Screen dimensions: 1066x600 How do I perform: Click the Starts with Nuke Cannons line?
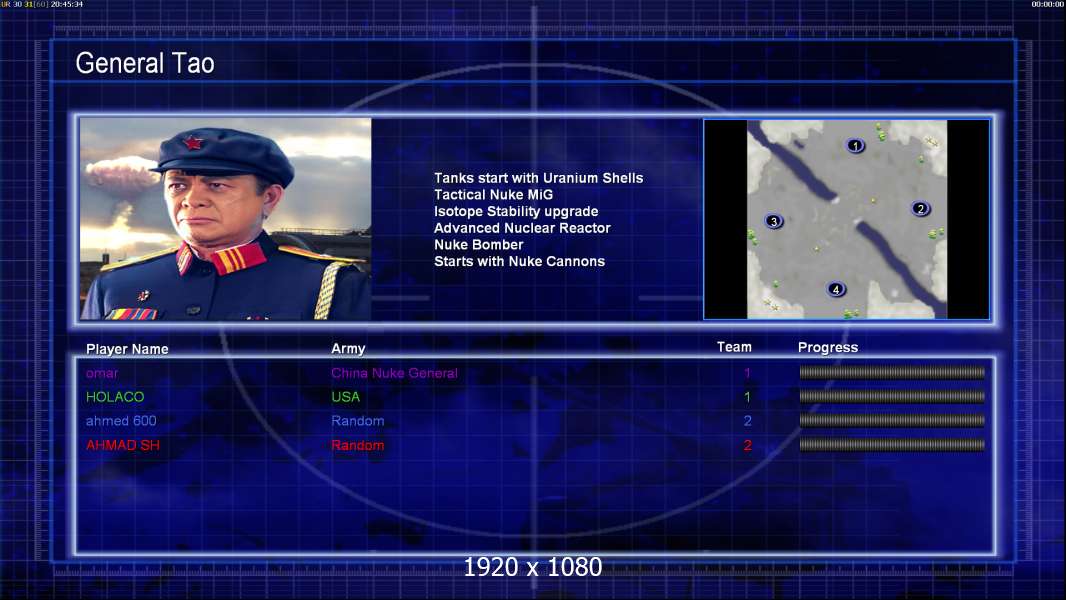pos(519,261)
